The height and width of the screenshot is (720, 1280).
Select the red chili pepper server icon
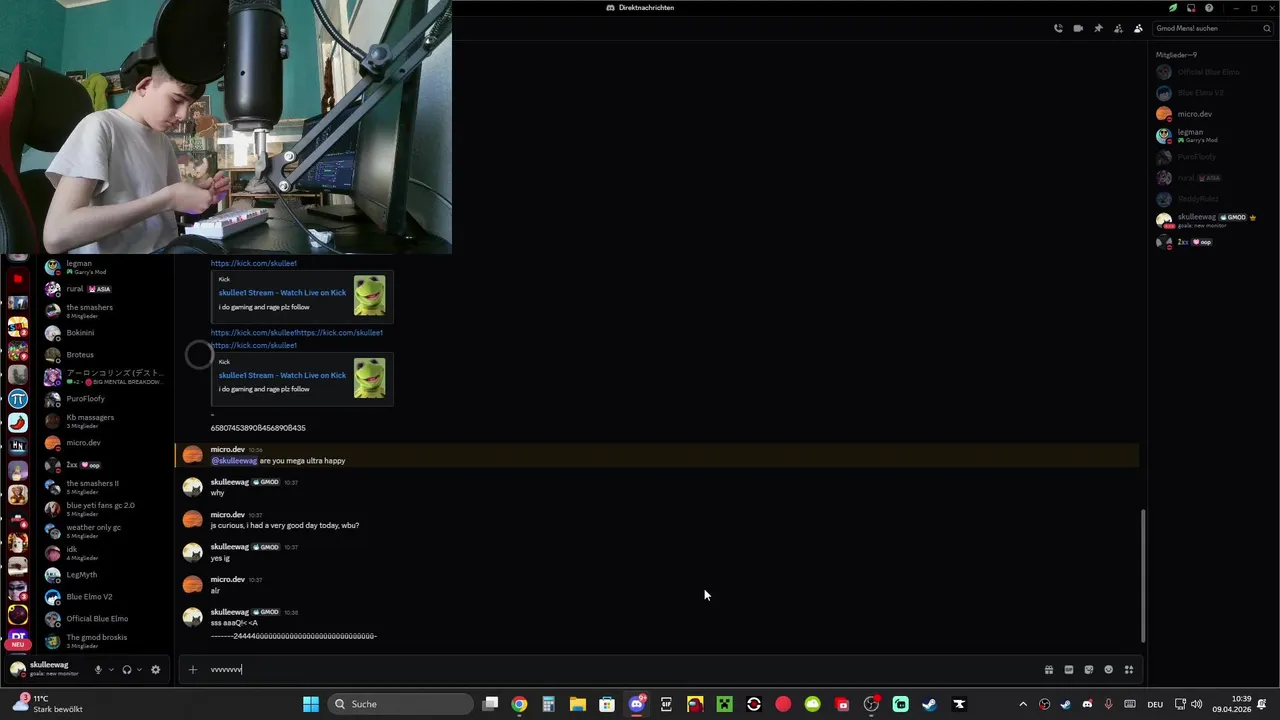tap(18, 423)
